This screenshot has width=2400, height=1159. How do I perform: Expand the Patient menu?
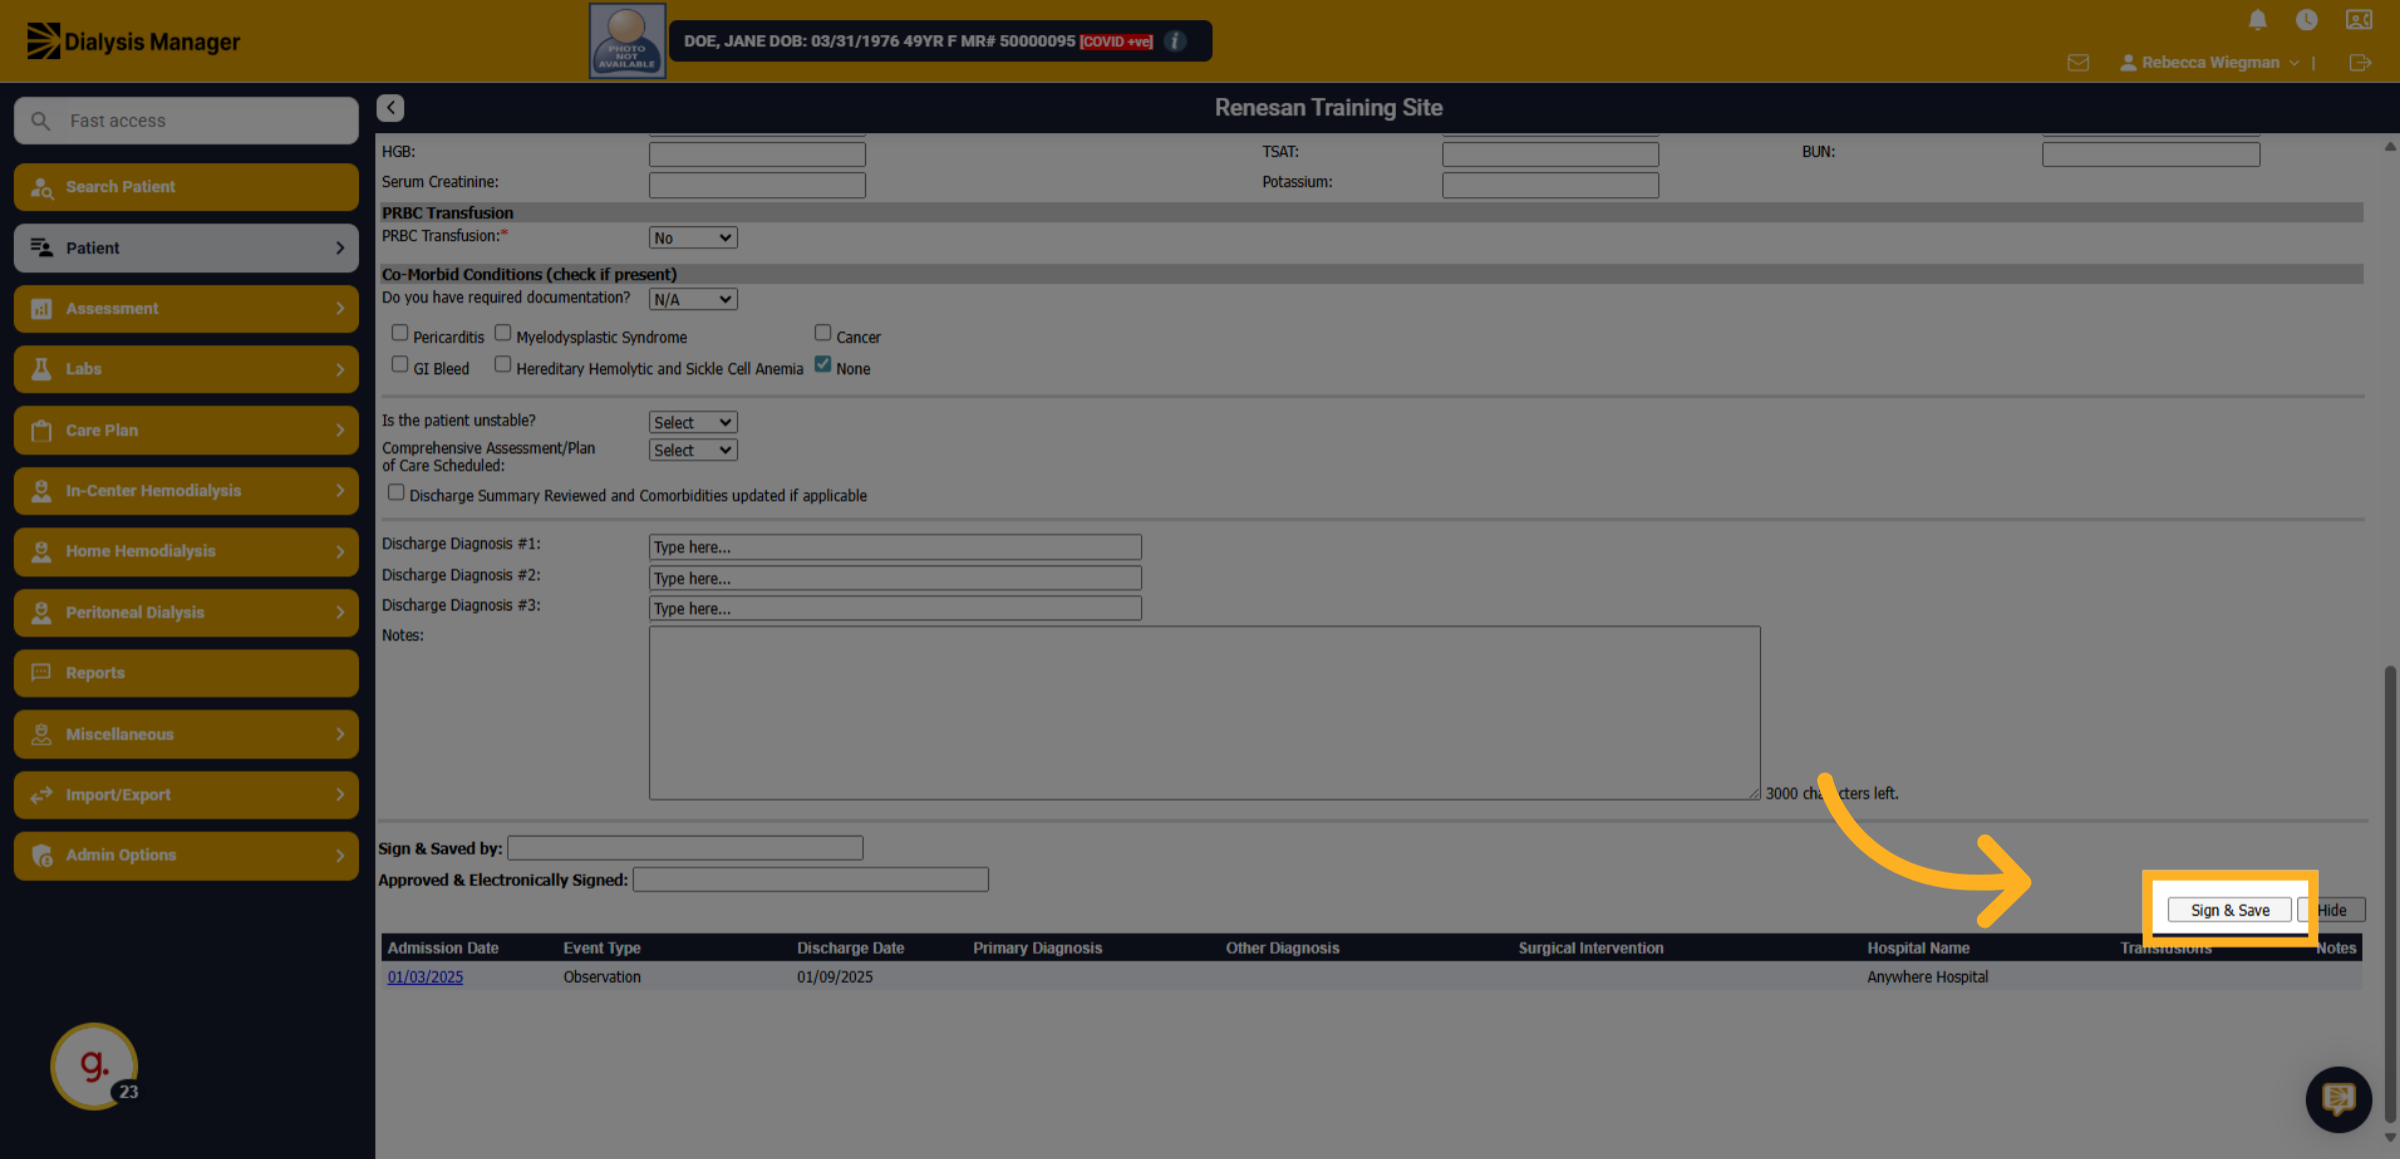point(186,247)
